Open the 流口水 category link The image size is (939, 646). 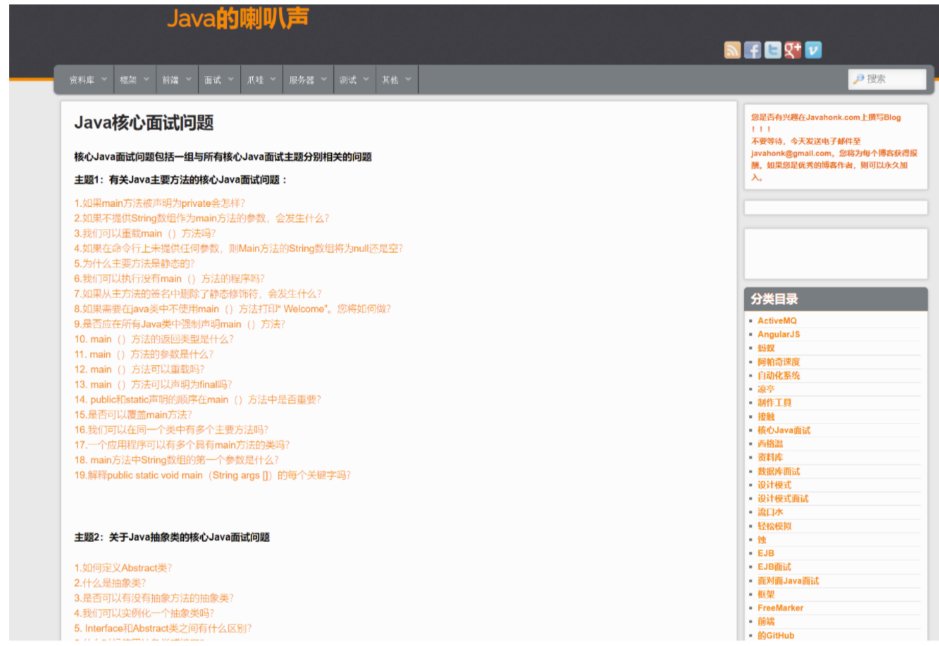coord(770,512)
